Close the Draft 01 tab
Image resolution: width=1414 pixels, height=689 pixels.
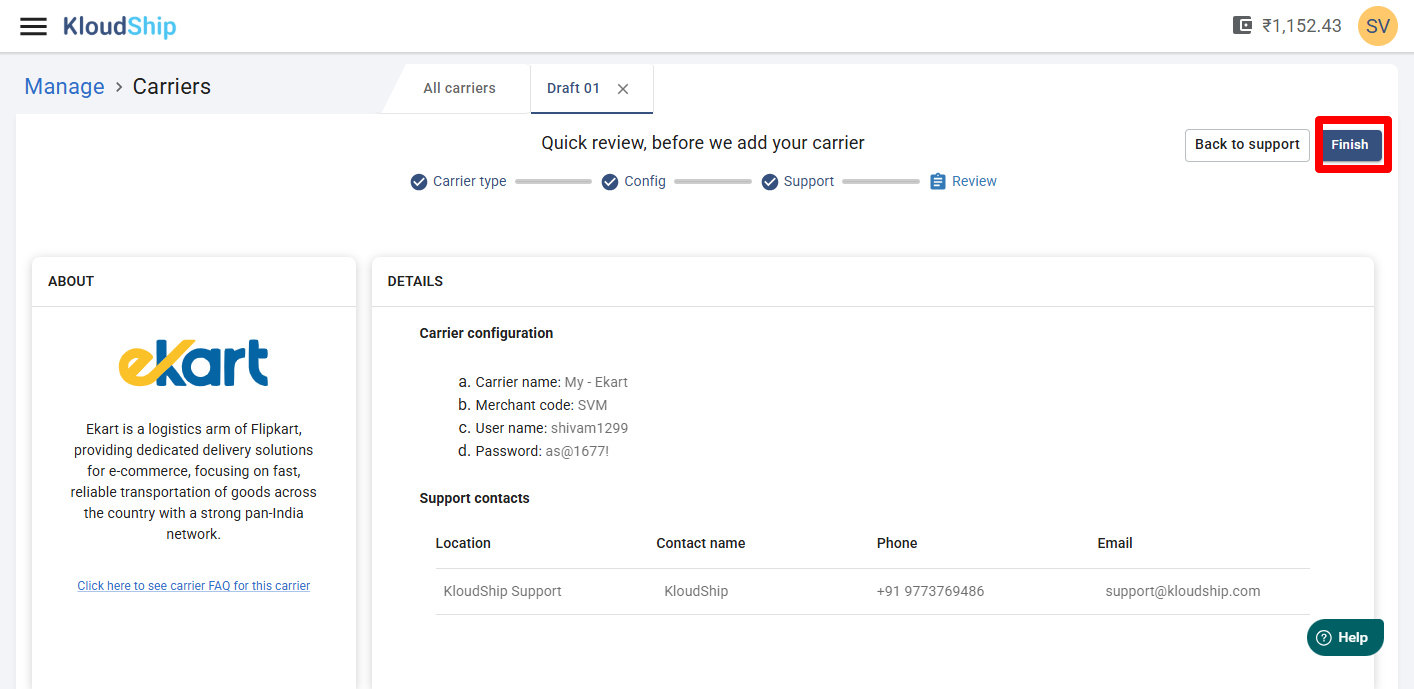[x=623, y=89]
